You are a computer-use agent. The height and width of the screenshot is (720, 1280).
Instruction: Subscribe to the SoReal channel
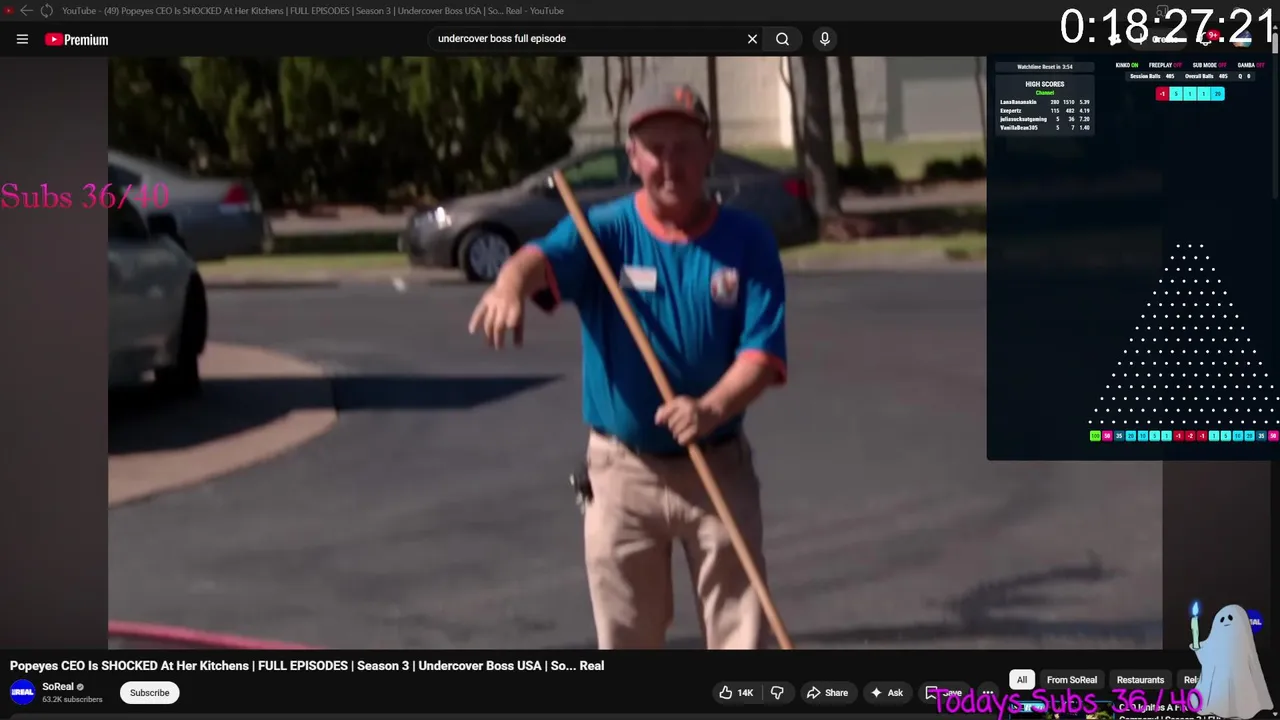[149, 692]
